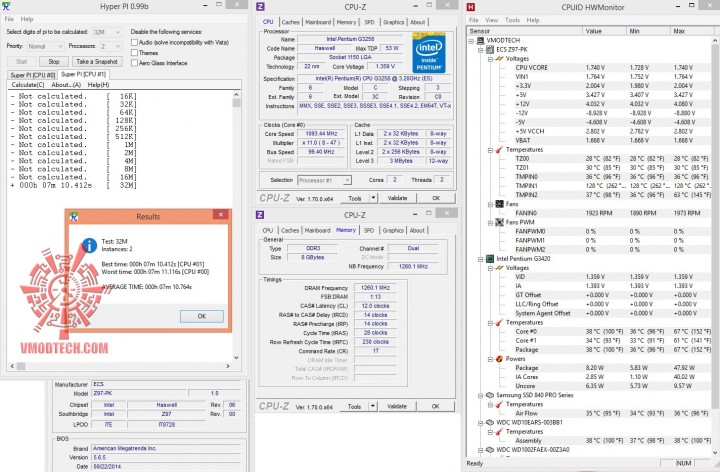Open Graphics tab in lower CPU-Z window
This screenshot has height=472, width=720.
tap(393, 230)
